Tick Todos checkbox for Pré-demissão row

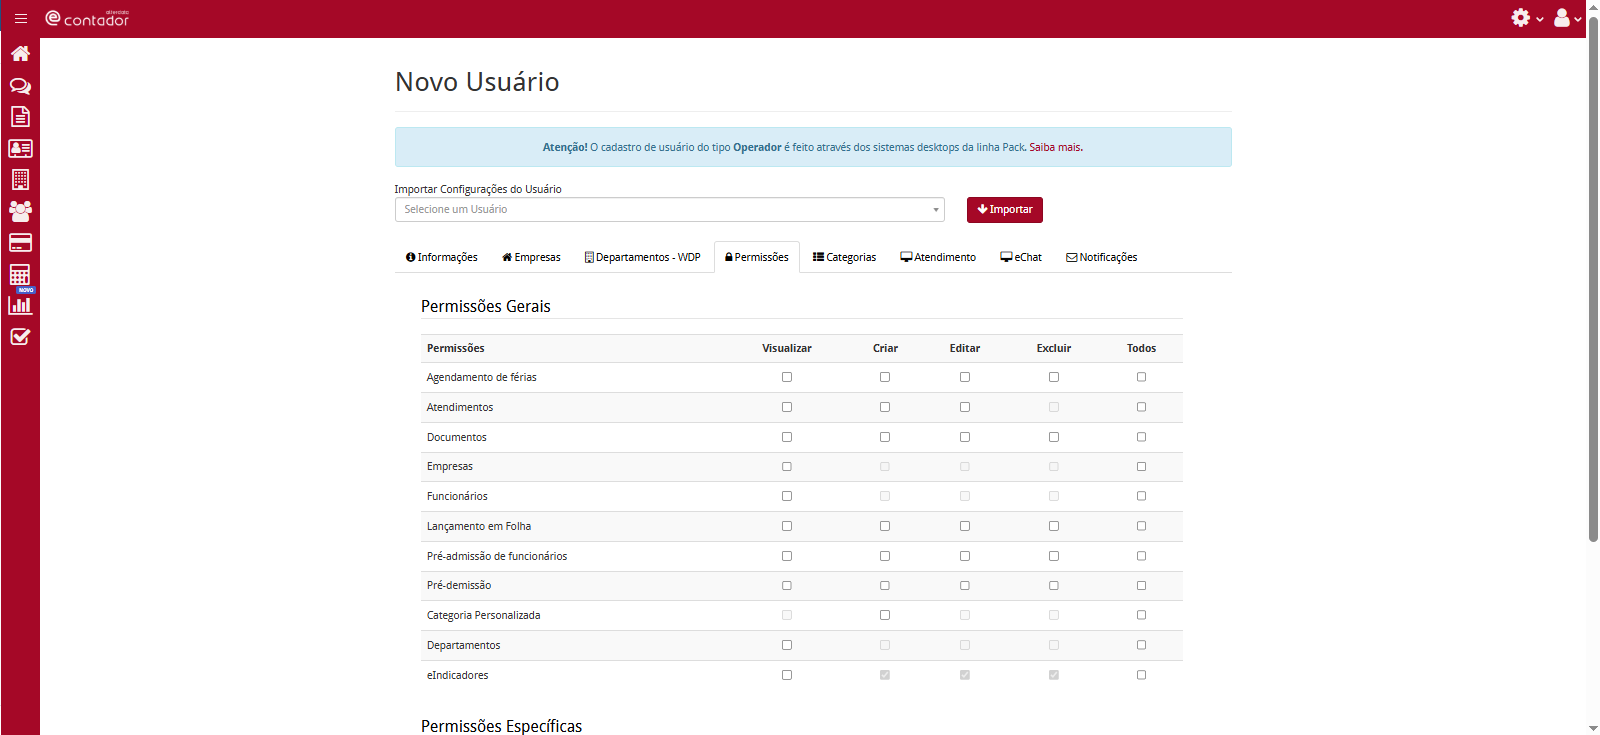coord(1141,586)
